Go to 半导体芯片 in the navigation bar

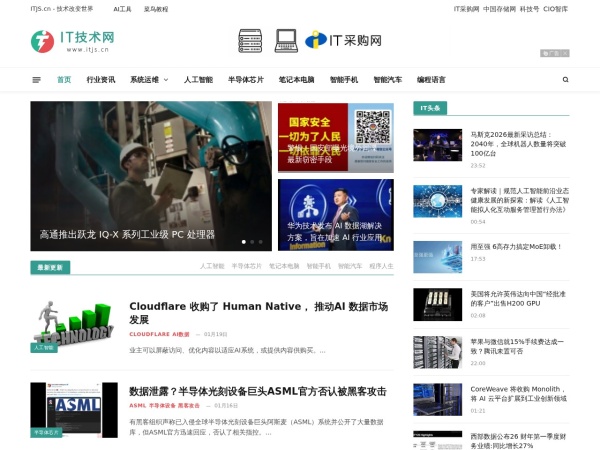[x=245, y=80]
